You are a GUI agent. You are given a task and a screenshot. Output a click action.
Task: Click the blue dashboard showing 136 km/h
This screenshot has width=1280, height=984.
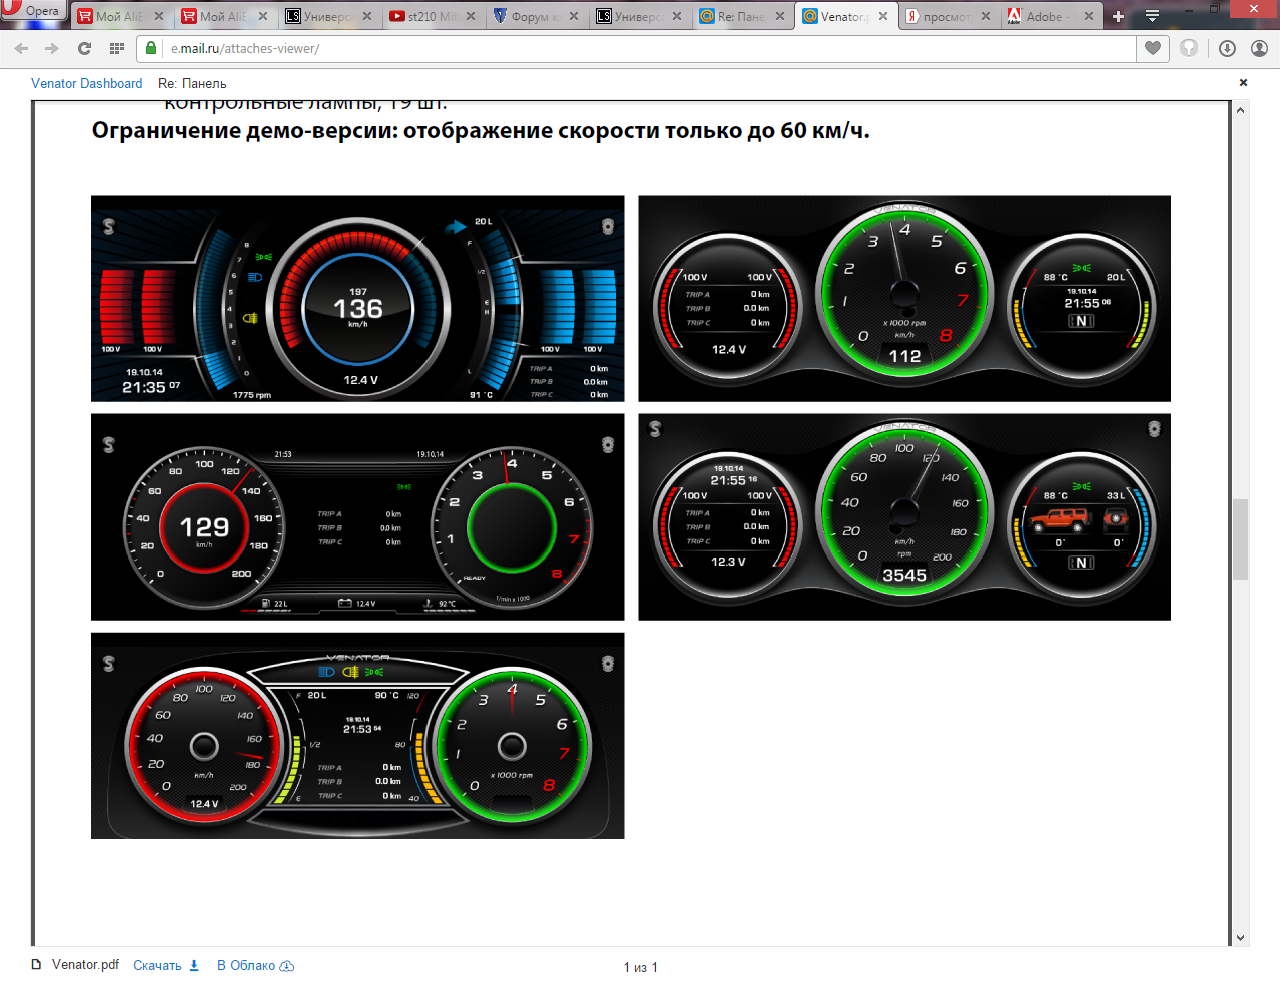357,298
